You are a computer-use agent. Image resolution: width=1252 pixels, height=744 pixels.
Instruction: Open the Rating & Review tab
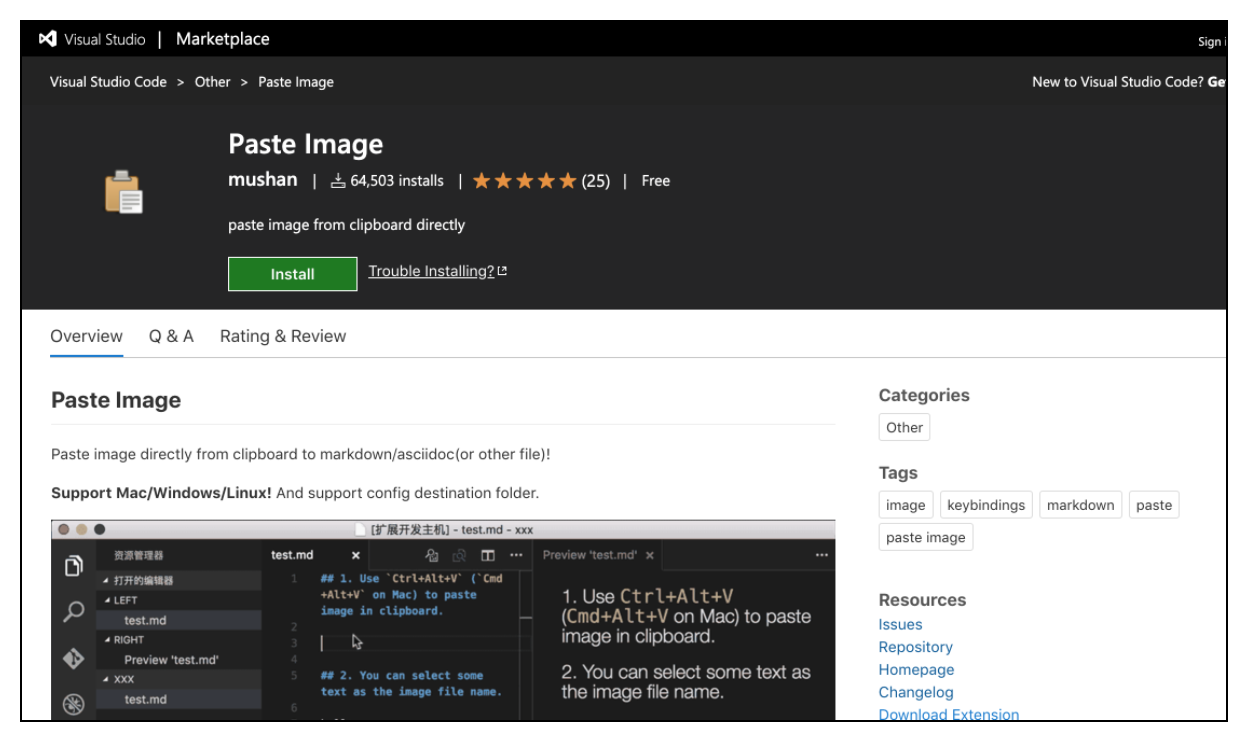(x=283, y=336)
